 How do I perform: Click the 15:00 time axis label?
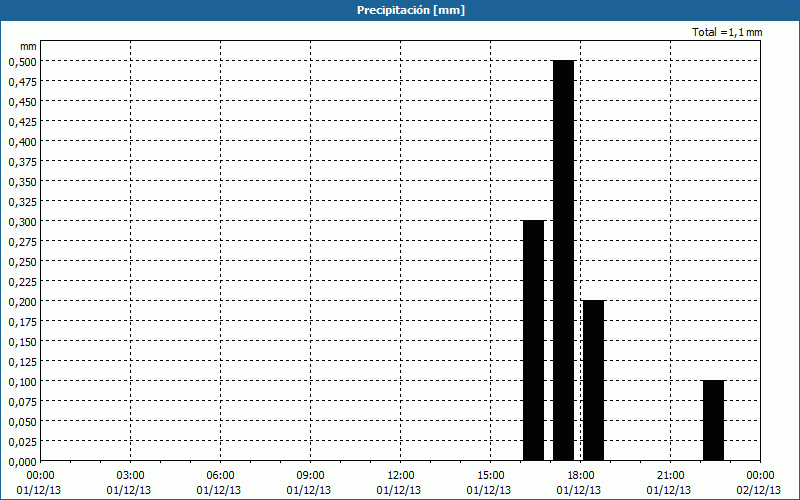pyautogui.click(x=490, y=476)
